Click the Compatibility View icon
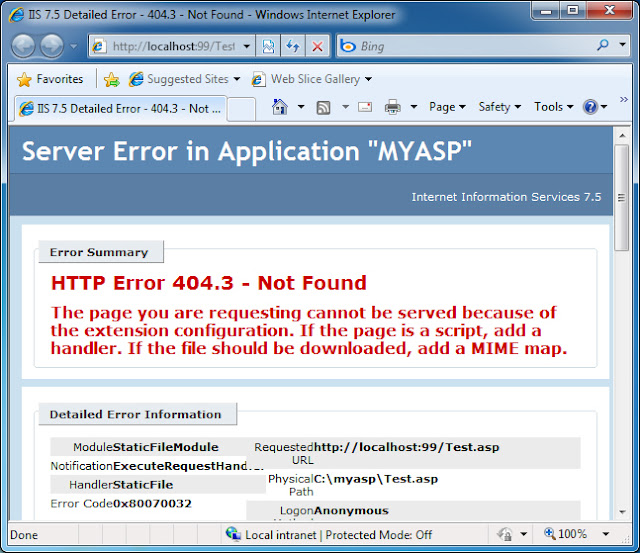Viewport: 640px width, 553px height. pyautogui.click(x=268, y=46)
